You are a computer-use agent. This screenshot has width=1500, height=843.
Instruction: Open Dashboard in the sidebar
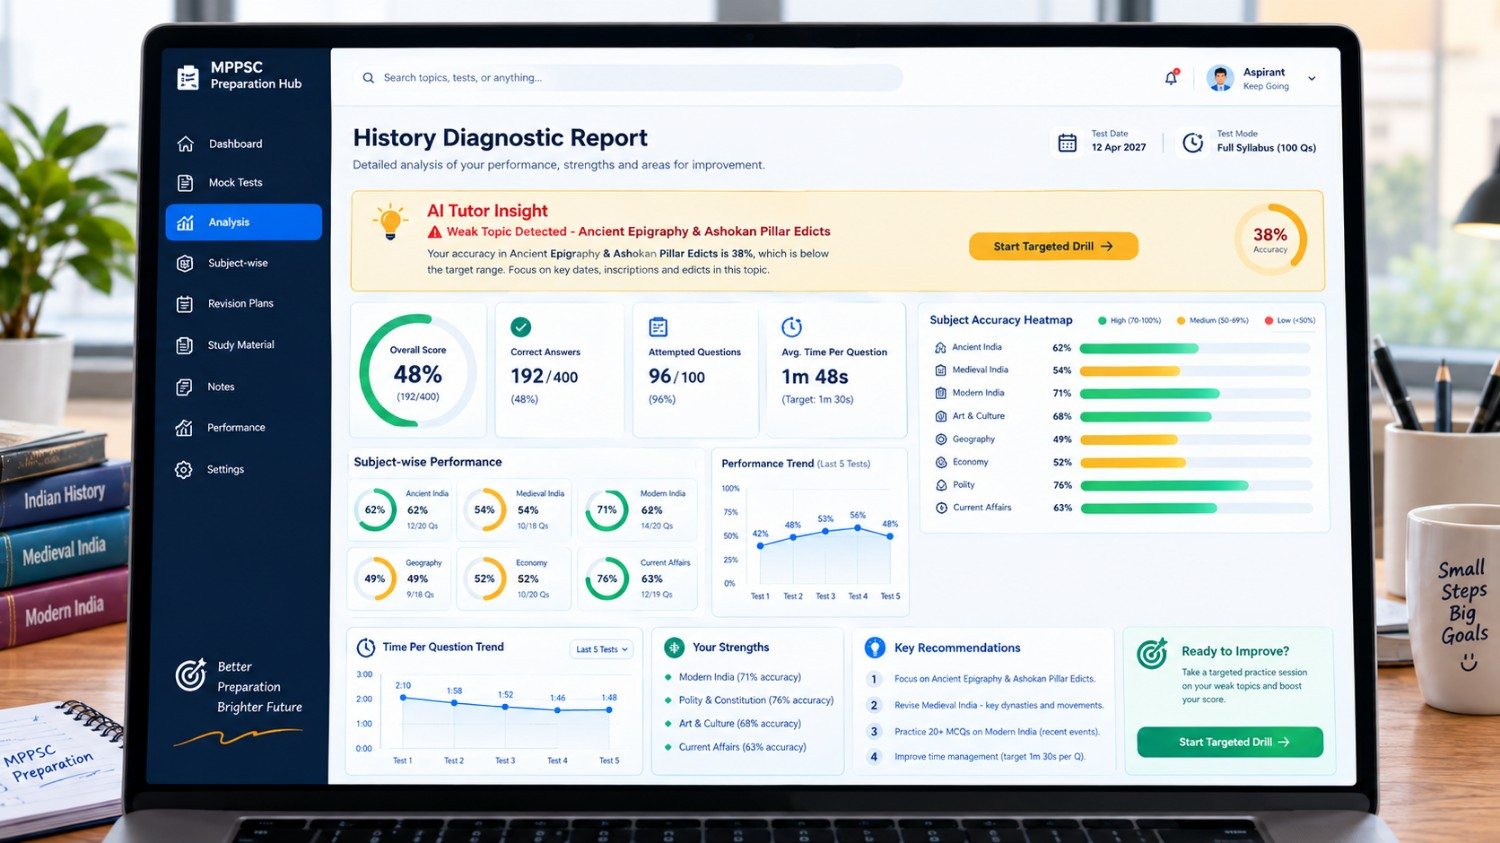243,144
